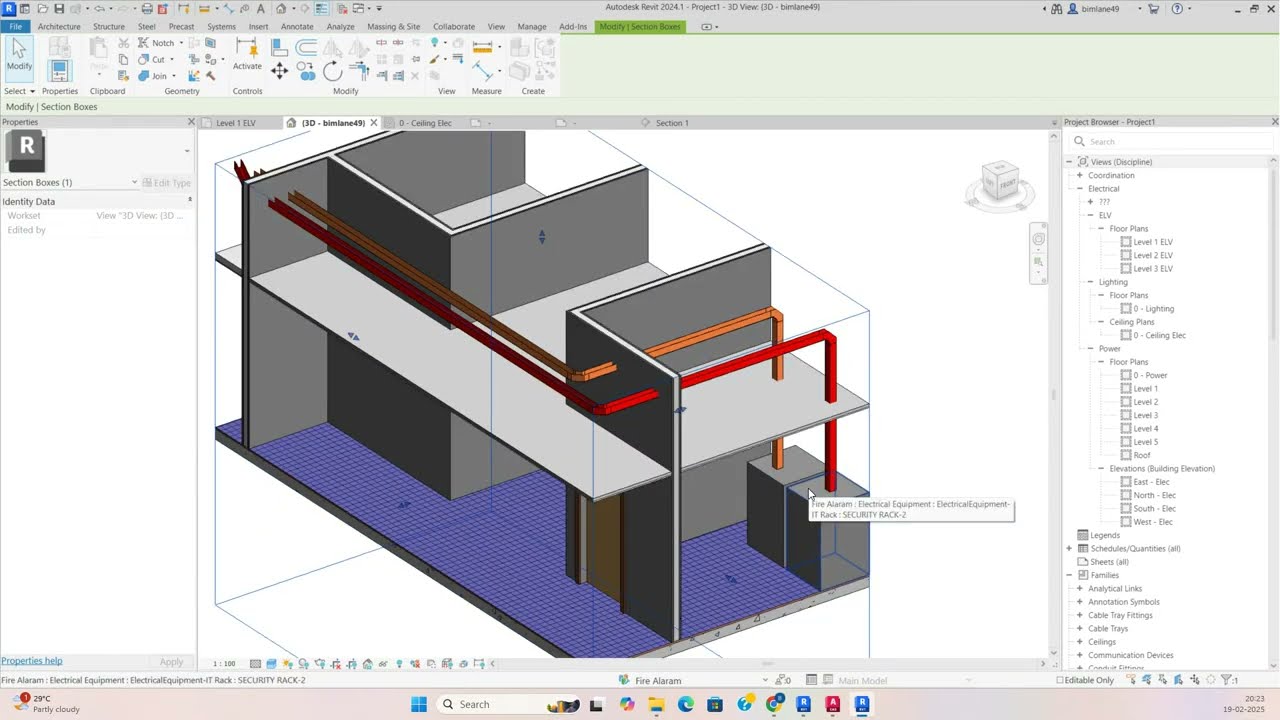Switch to the Level 1 ELV view tab
1280x720 pixels.
[x=236, y=123]
